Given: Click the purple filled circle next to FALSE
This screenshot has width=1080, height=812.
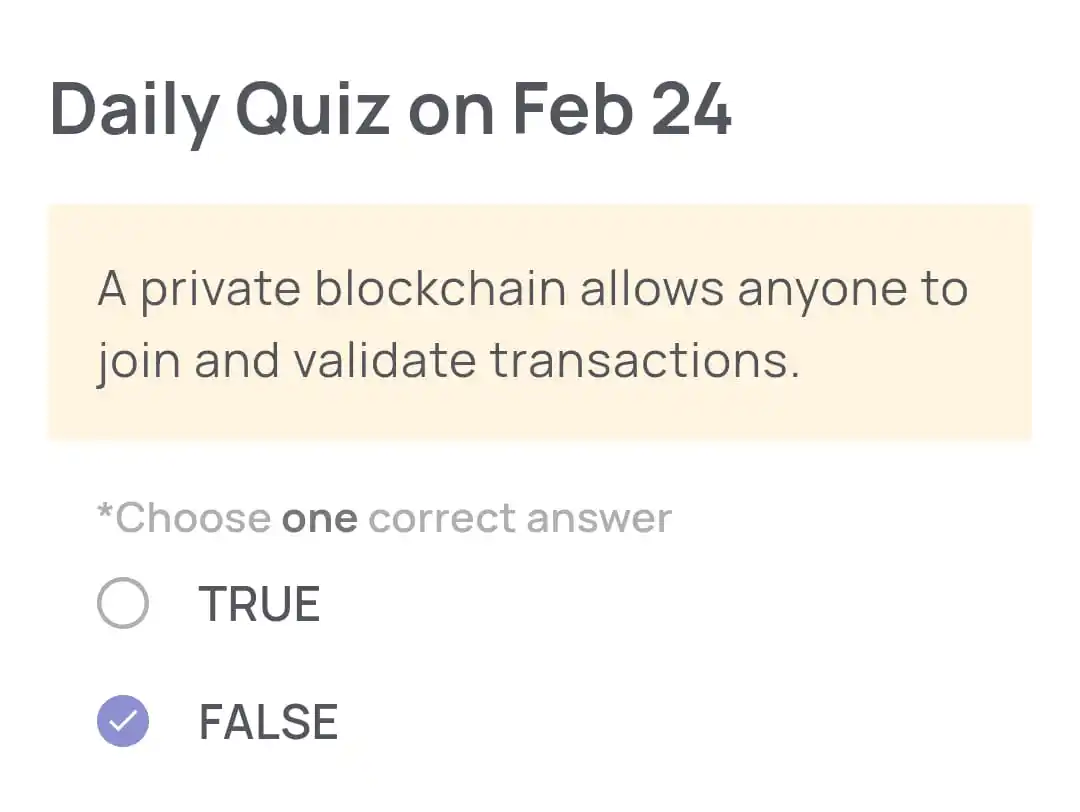Looking at the screenshot, I should click(x=123, y=721).
